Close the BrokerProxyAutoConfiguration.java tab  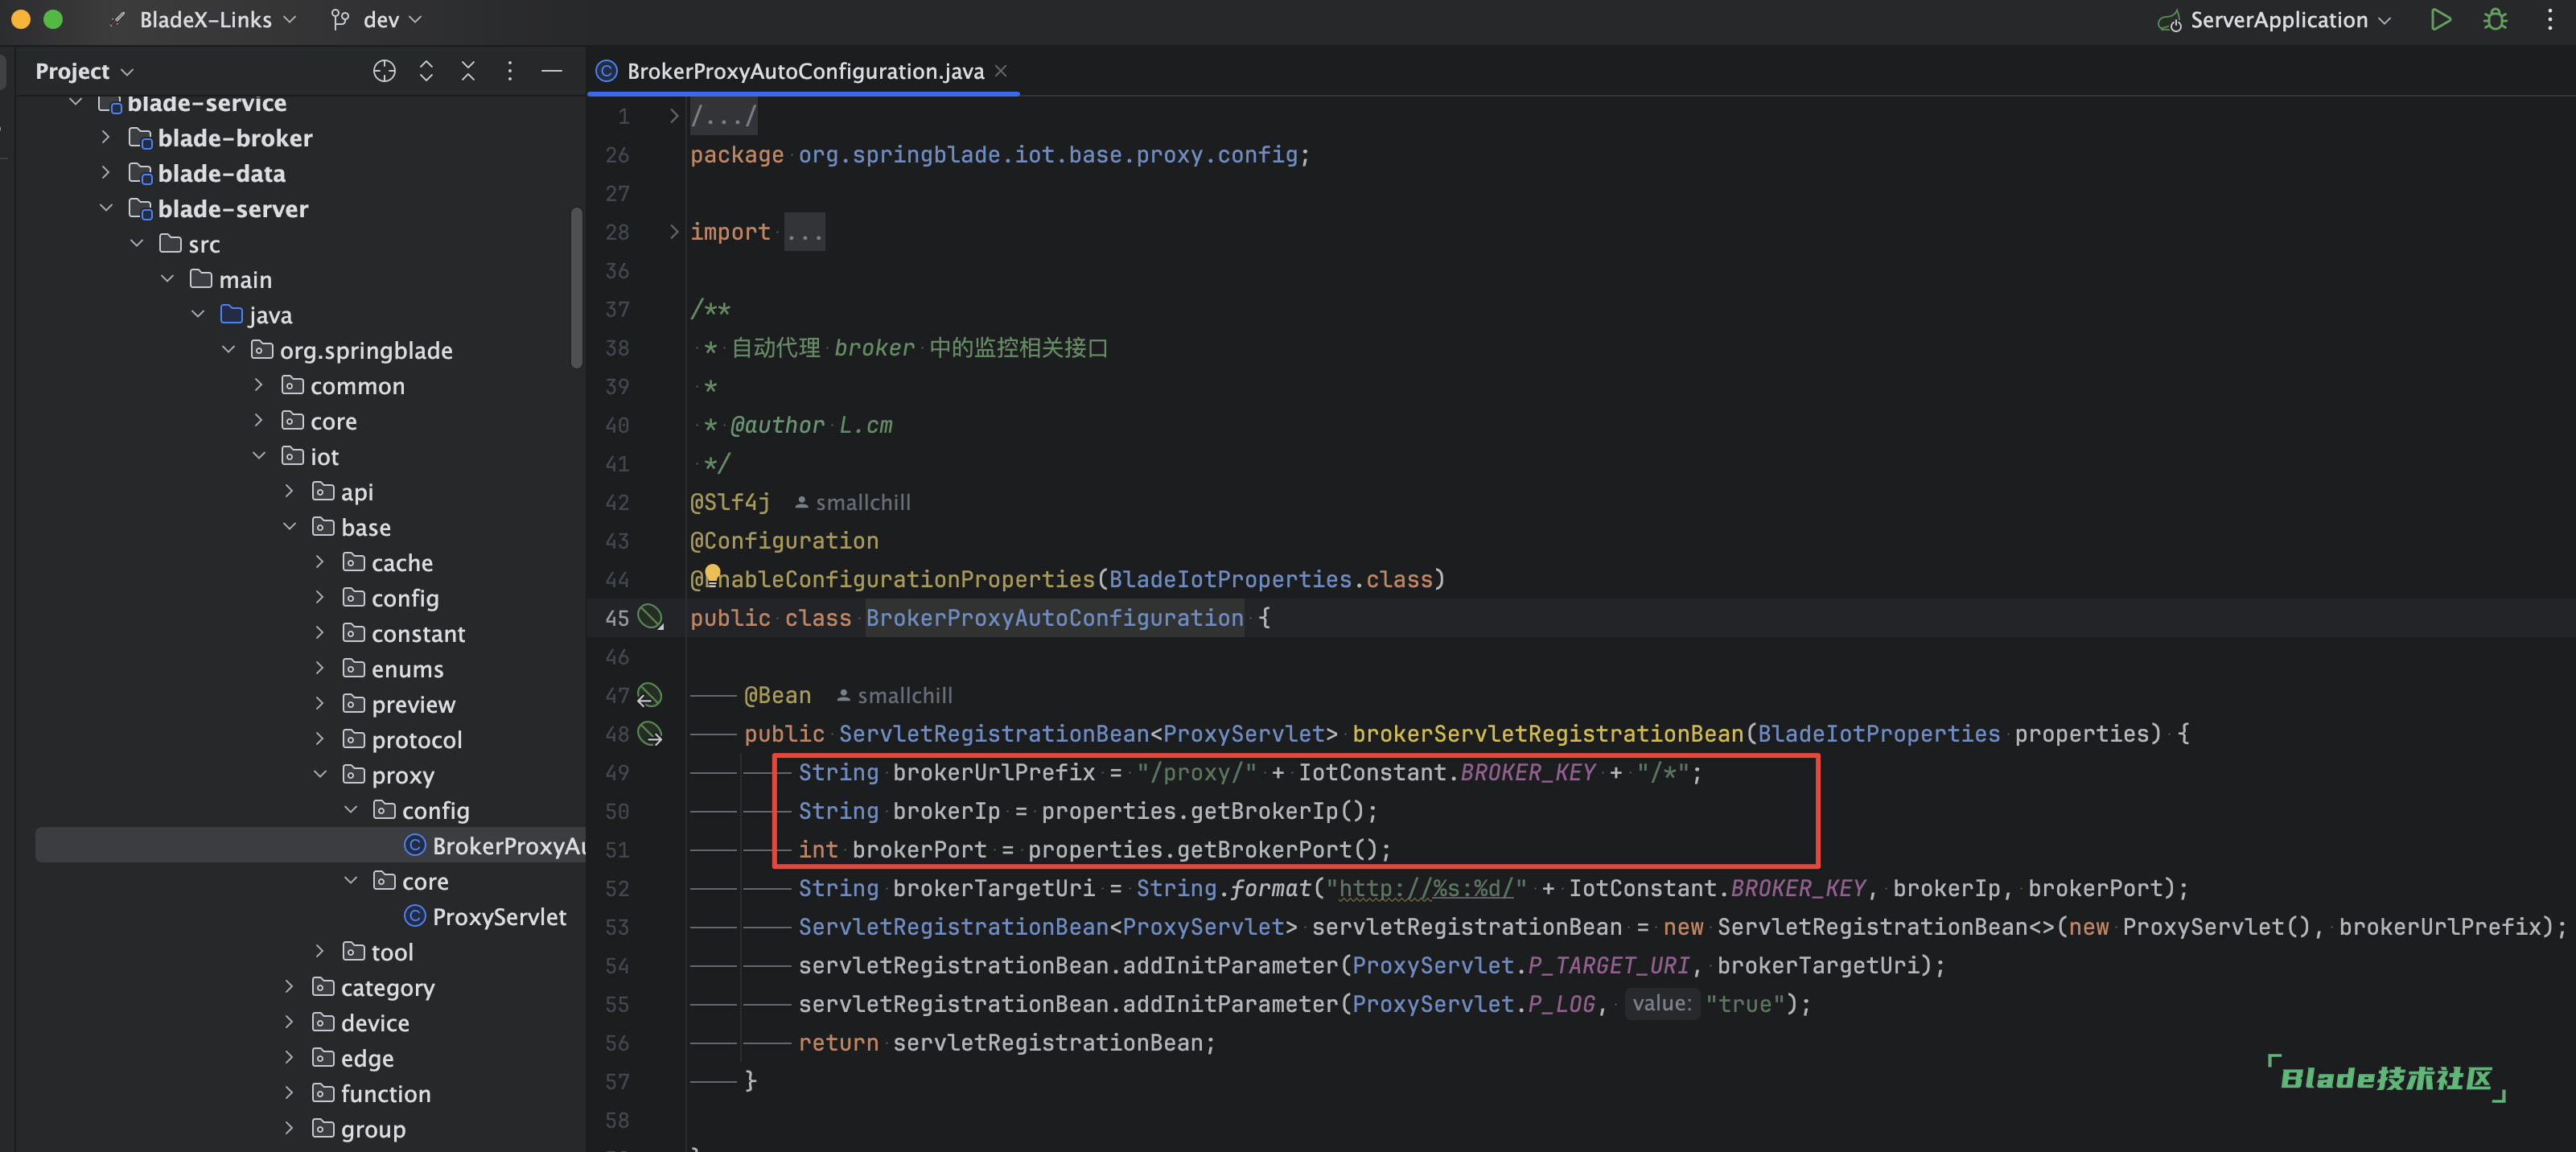coord(1001,71)
